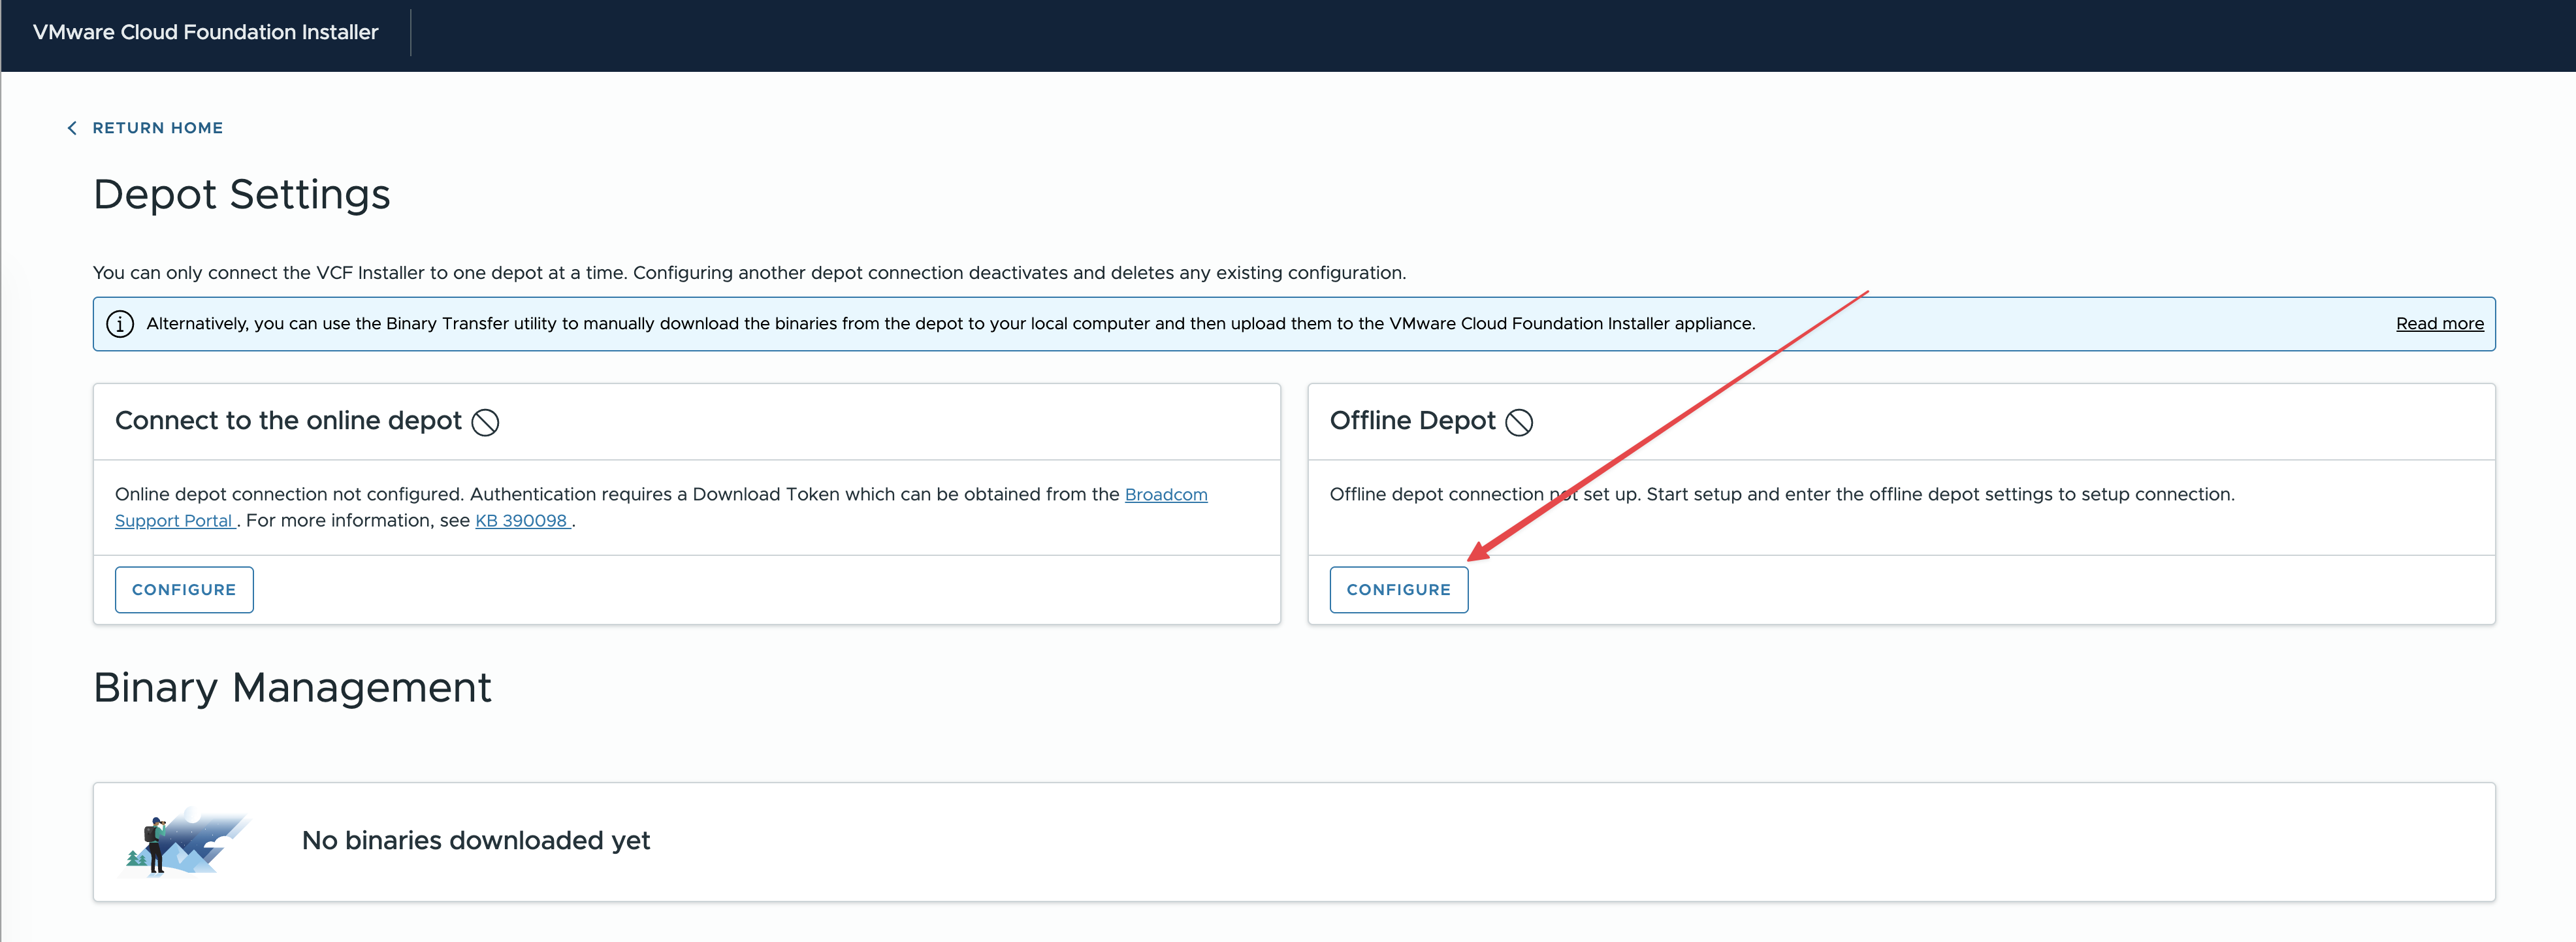Click the disabled-status icon beside Offline Depot

coord(1518,422)
